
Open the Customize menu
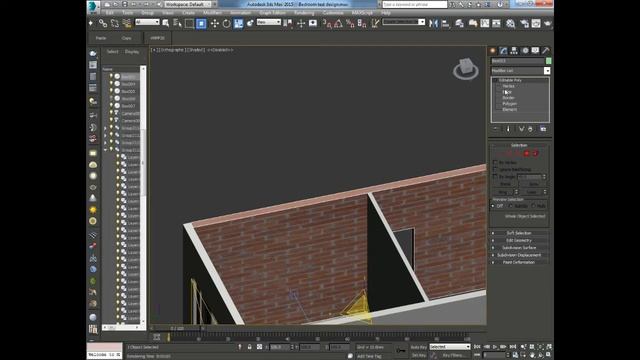click(x=333, y=13)
